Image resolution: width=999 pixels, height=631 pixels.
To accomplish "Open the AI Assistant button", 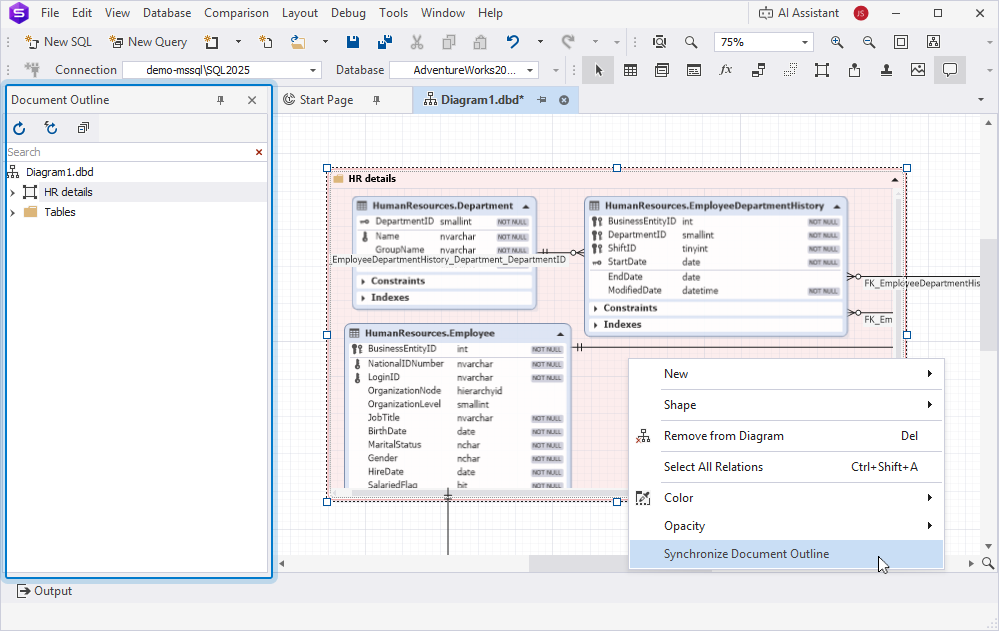I will [799, 13].
